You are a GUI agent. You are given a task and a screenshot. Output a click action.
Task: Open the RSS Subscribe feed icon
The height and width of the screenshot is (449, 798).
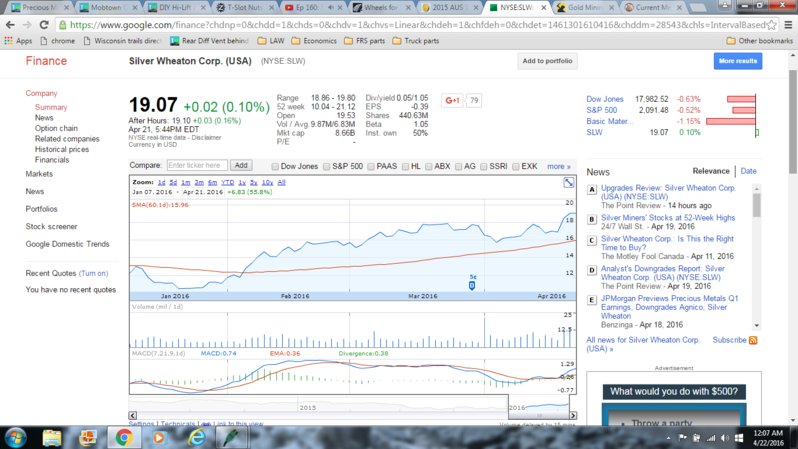pyautogui.click(x=753, y=340)
